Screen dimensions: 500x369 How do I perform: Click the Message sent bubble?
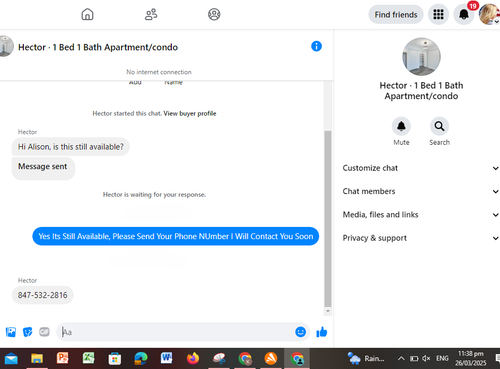point(43,168)
